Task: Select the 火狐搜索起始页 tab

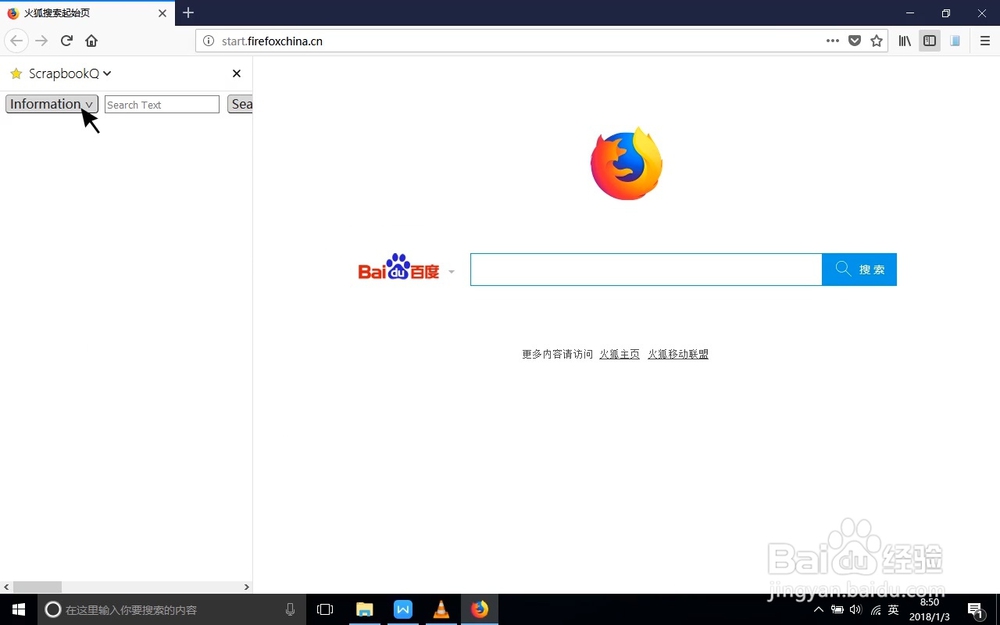Action: pos(87,13)
